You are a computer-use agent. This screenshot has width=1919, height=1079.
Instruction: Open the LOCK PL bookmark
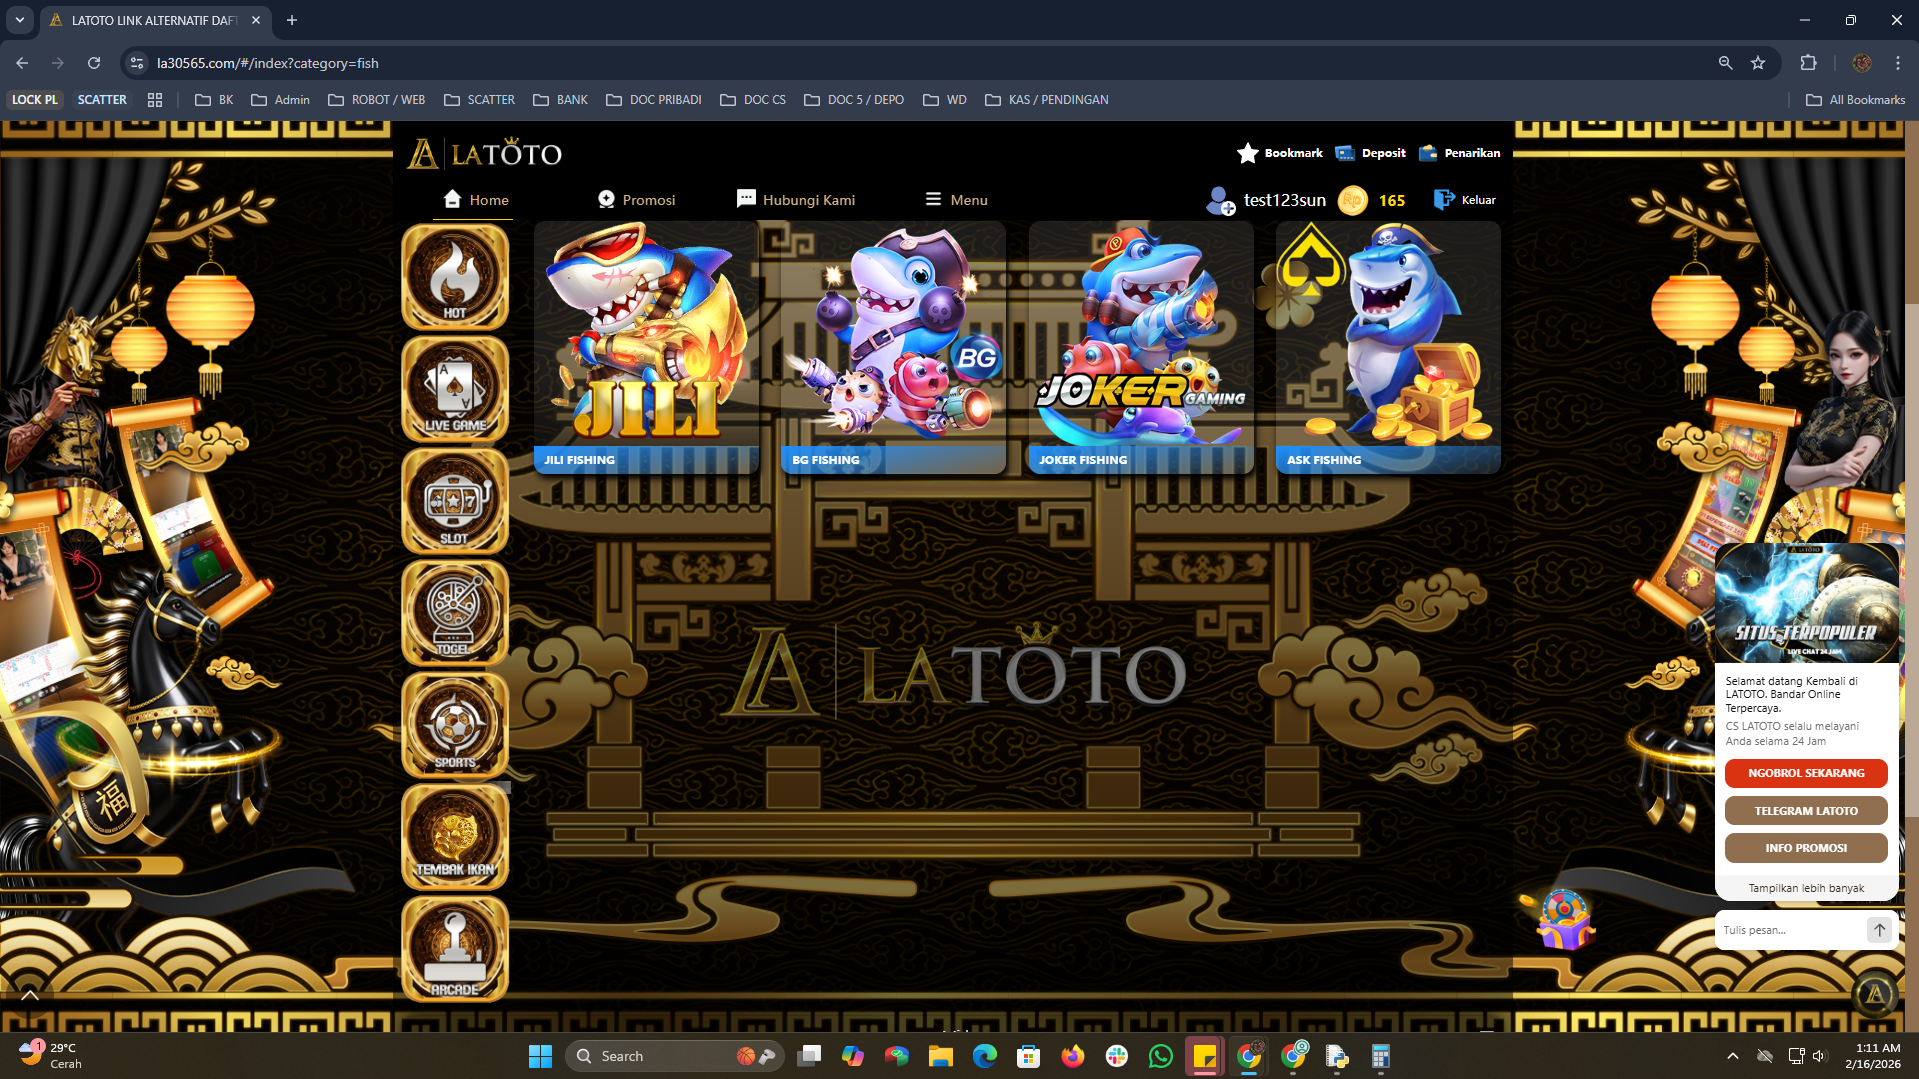(x=35, y=100)
